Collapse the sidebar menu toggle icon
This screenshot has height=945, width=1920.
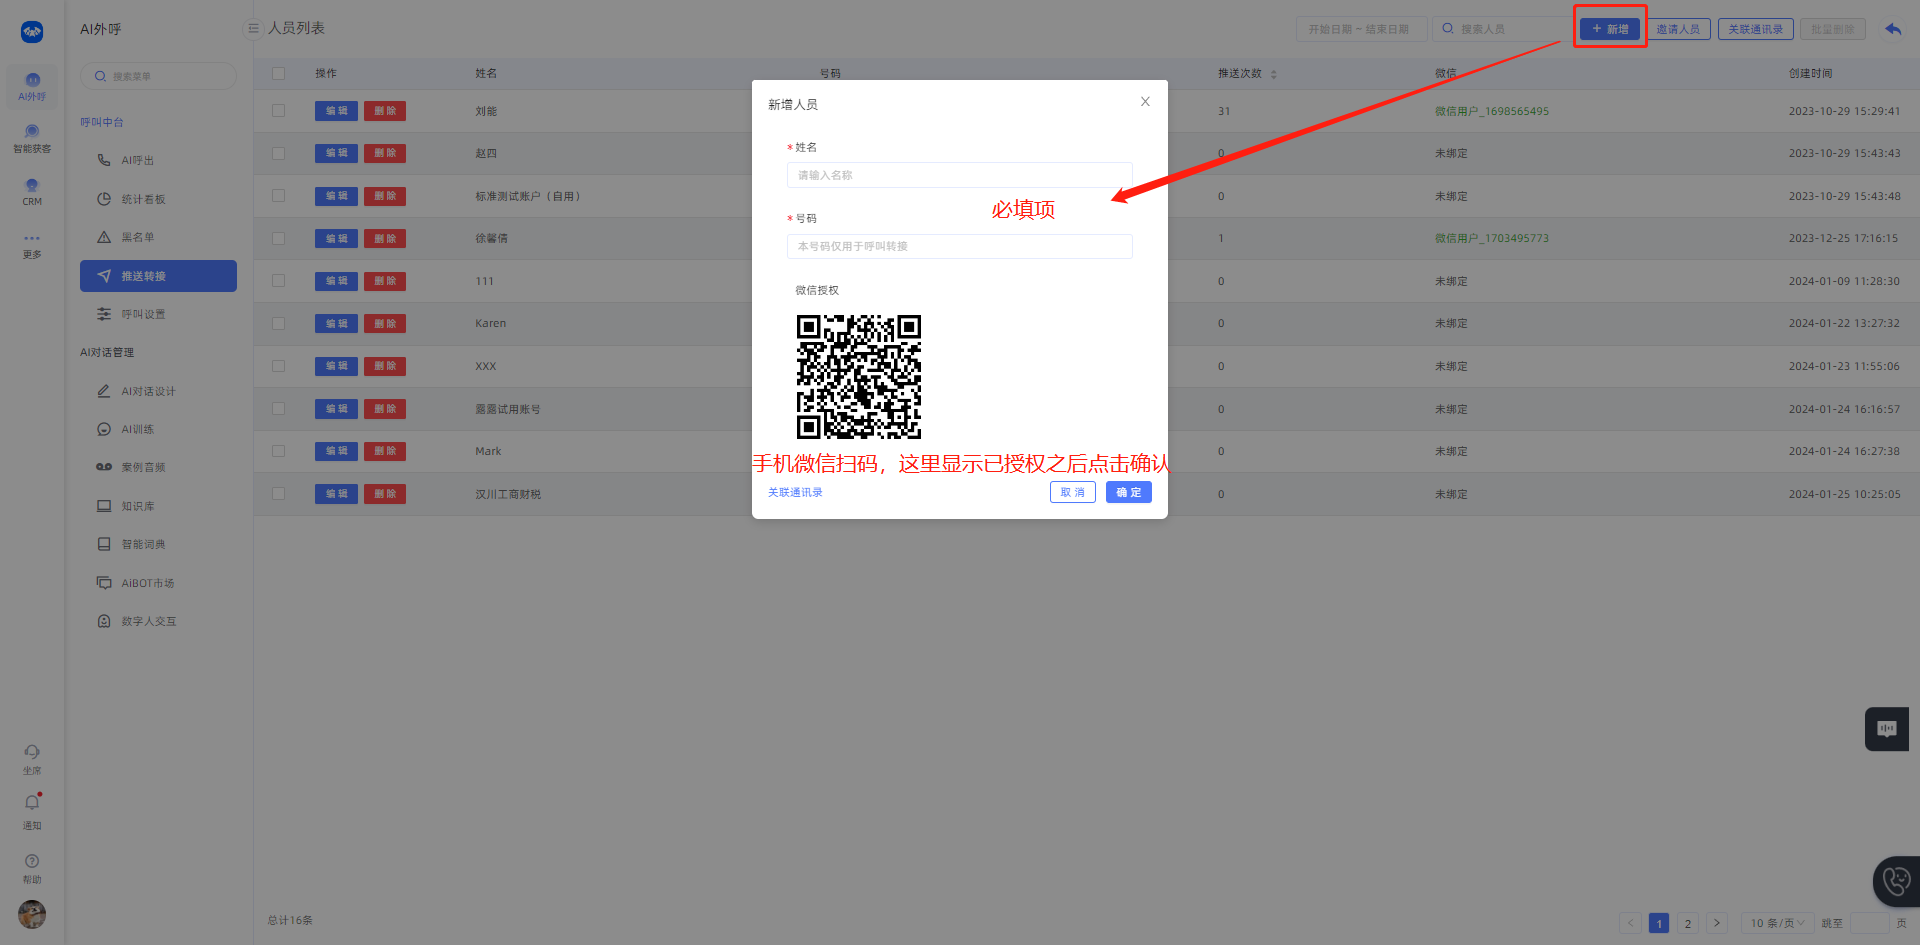click(253, 29)
